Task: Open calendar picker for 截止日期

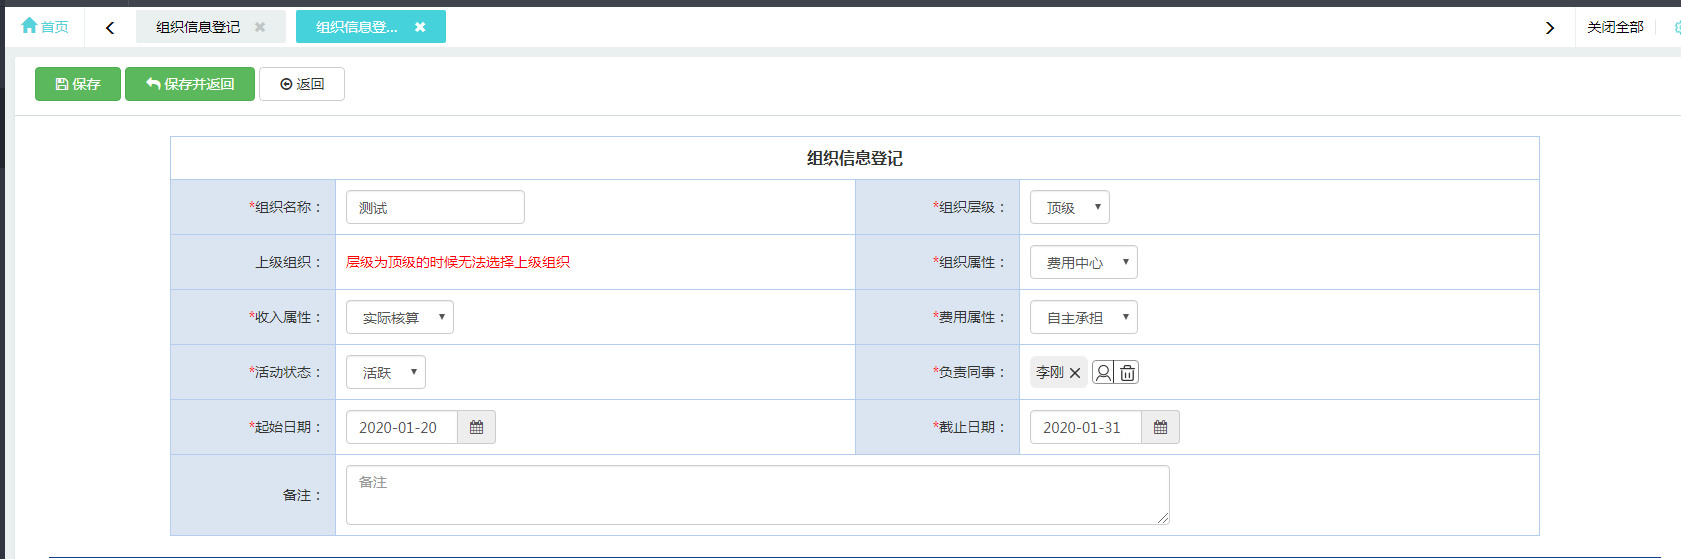Action: tap(1160, 427)
